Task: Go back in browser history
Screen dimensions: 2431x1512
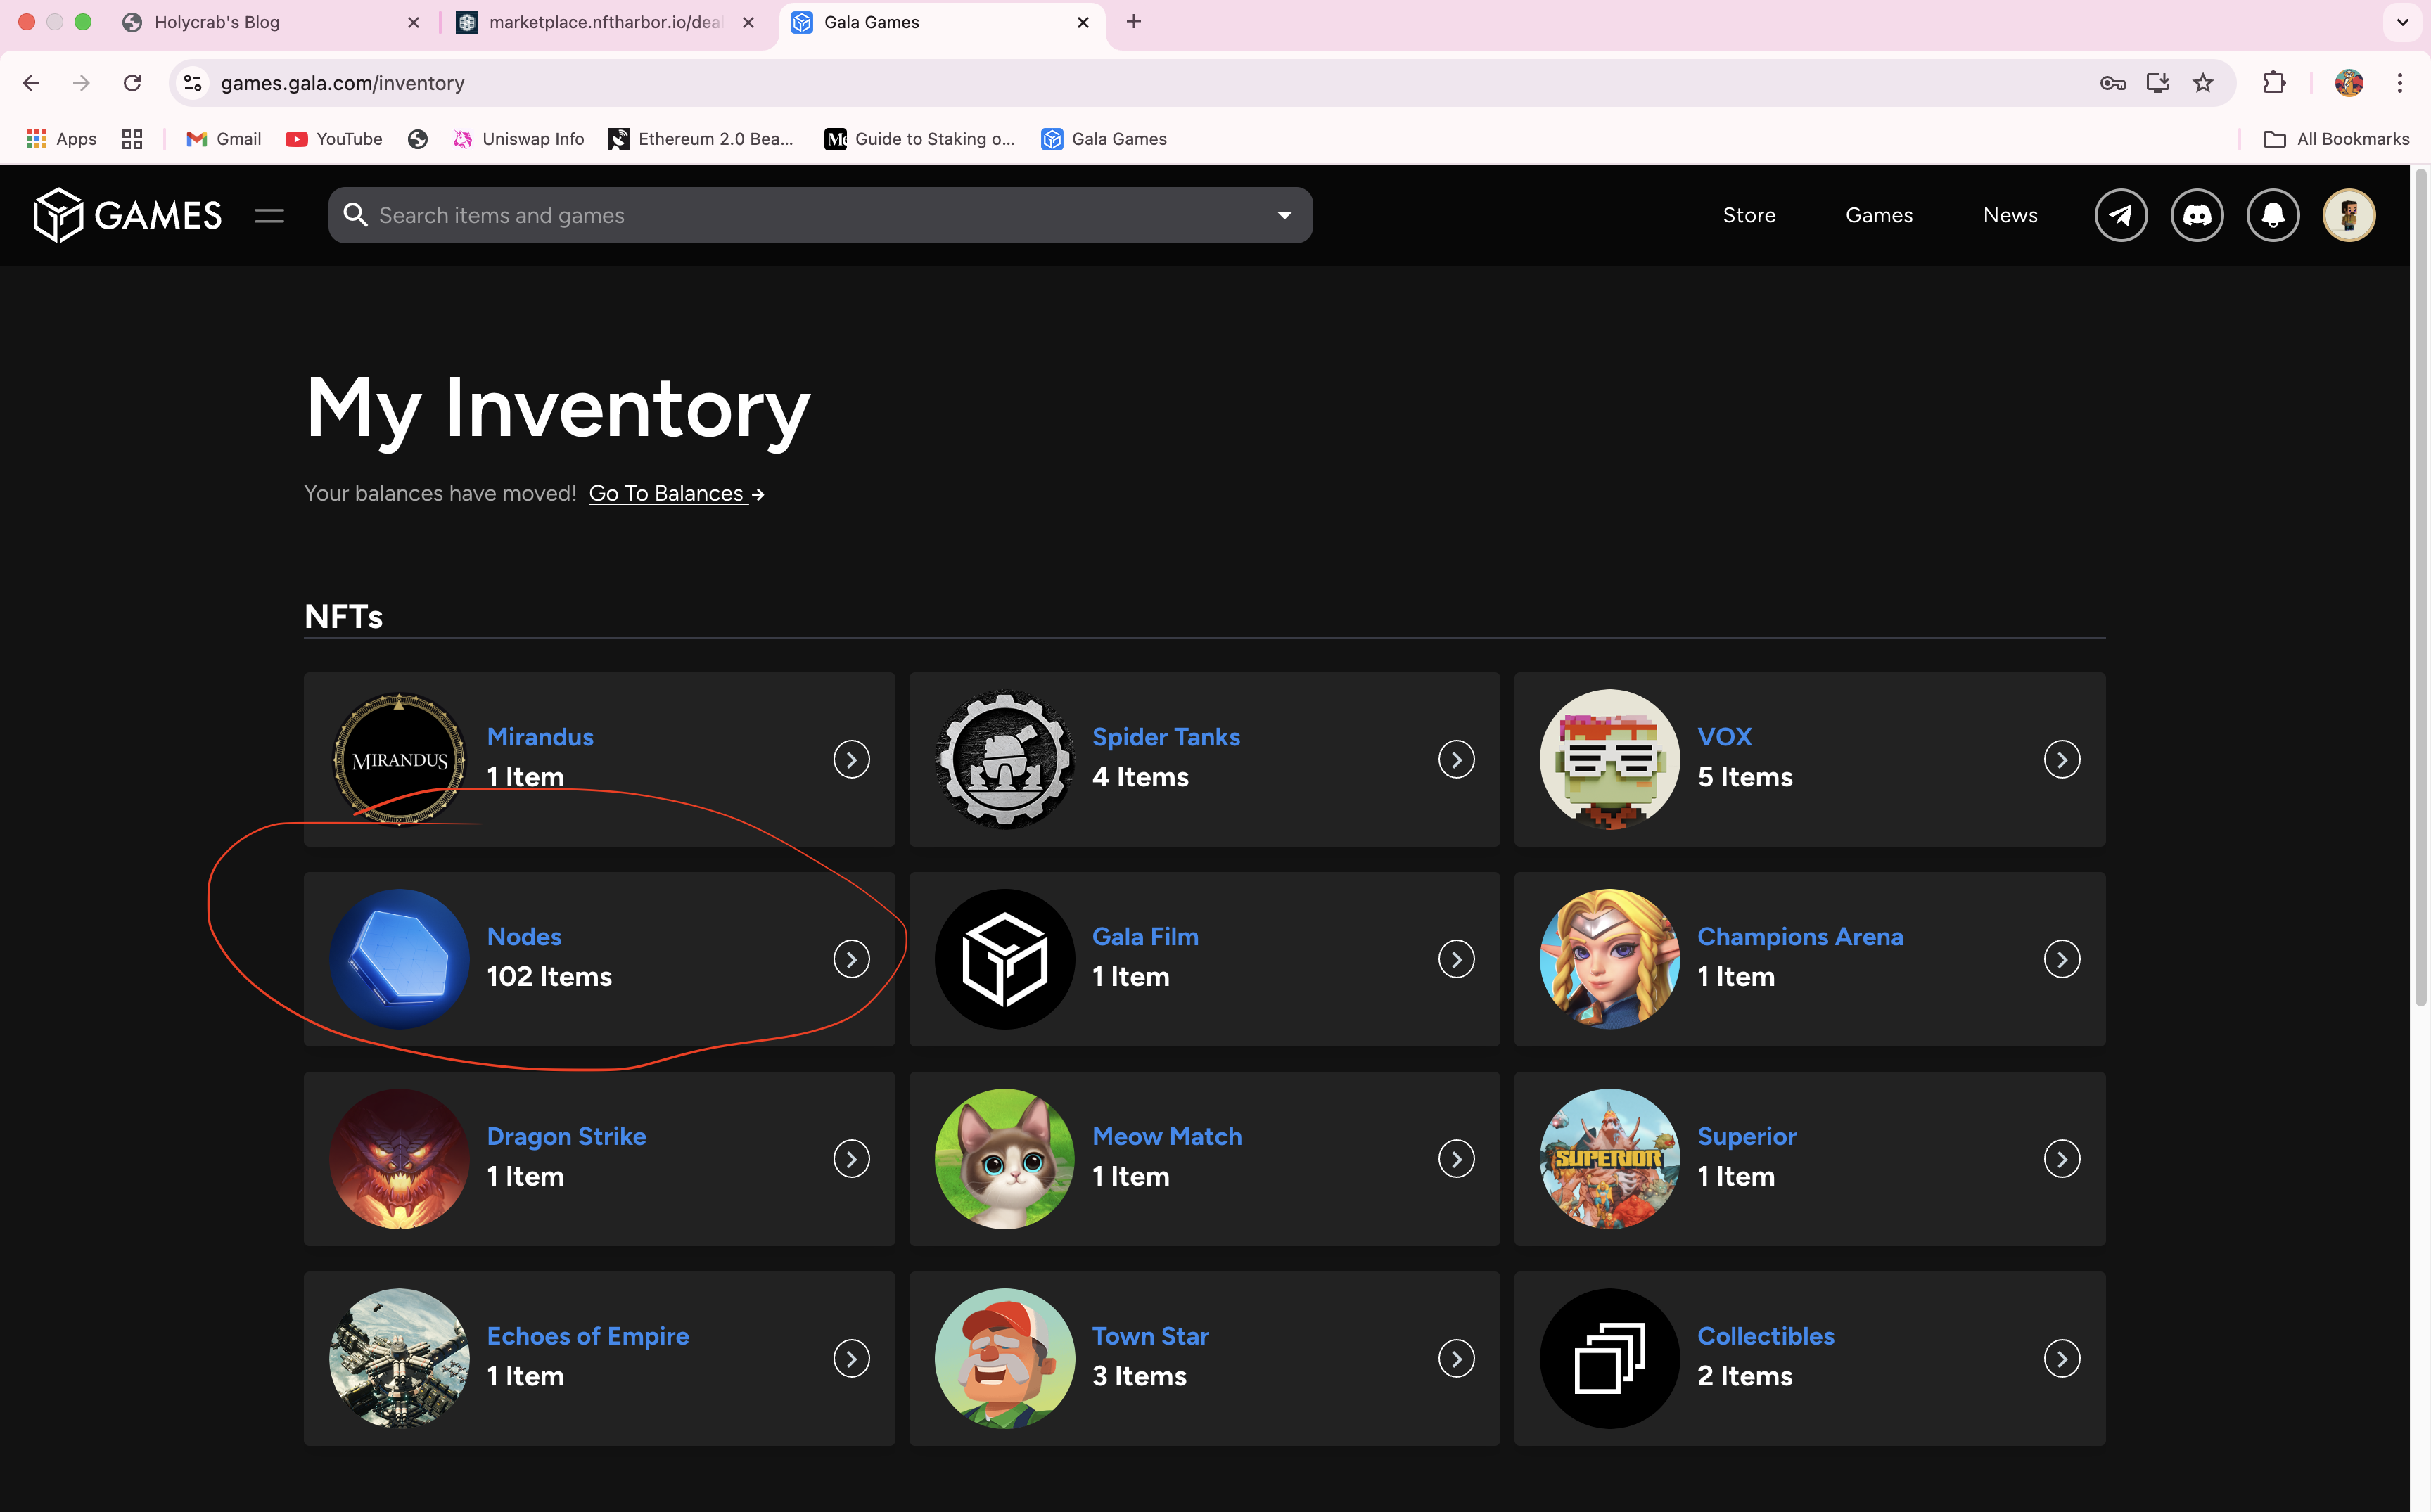Action: tap(31, 83)
